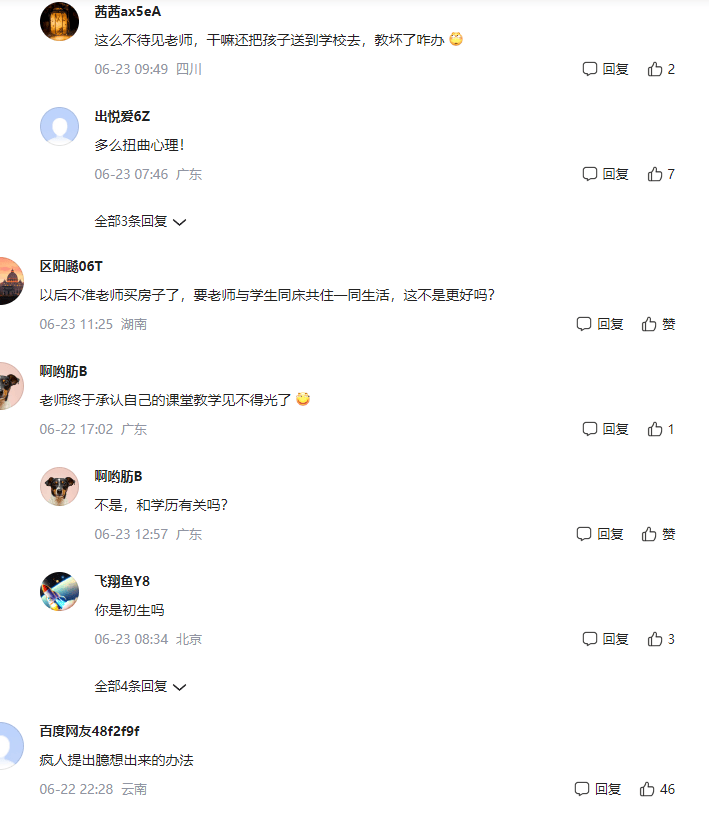709x816 pixels.
Task: Reply to 百度网友48f2f9f's comment
Action: pos(598,789)
